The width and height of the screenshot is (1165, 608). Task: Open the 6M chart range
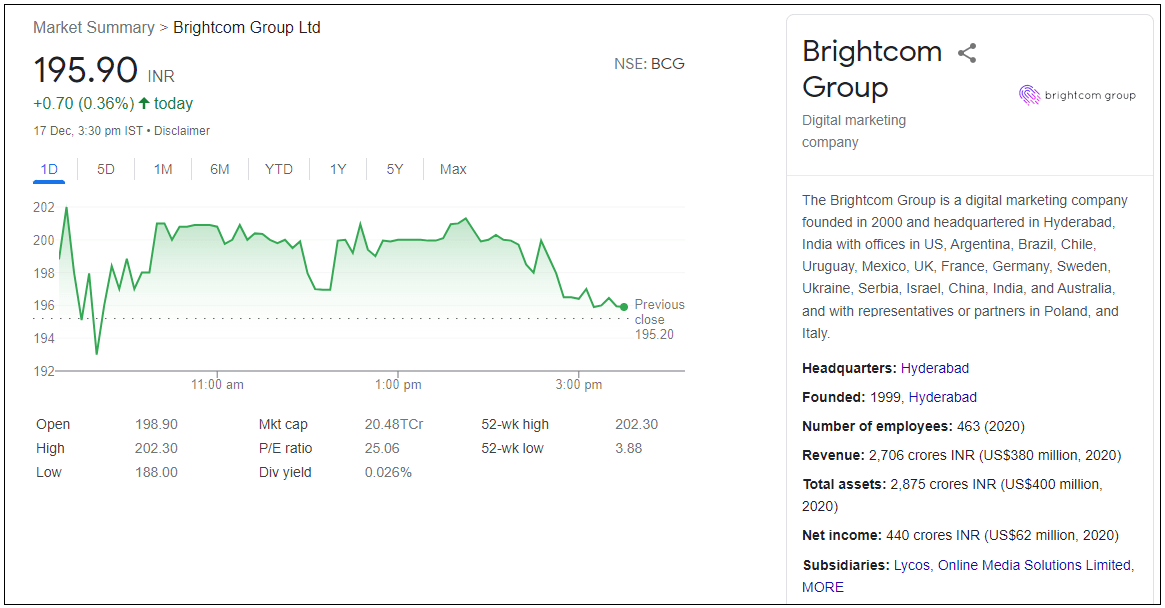(219, 169)
